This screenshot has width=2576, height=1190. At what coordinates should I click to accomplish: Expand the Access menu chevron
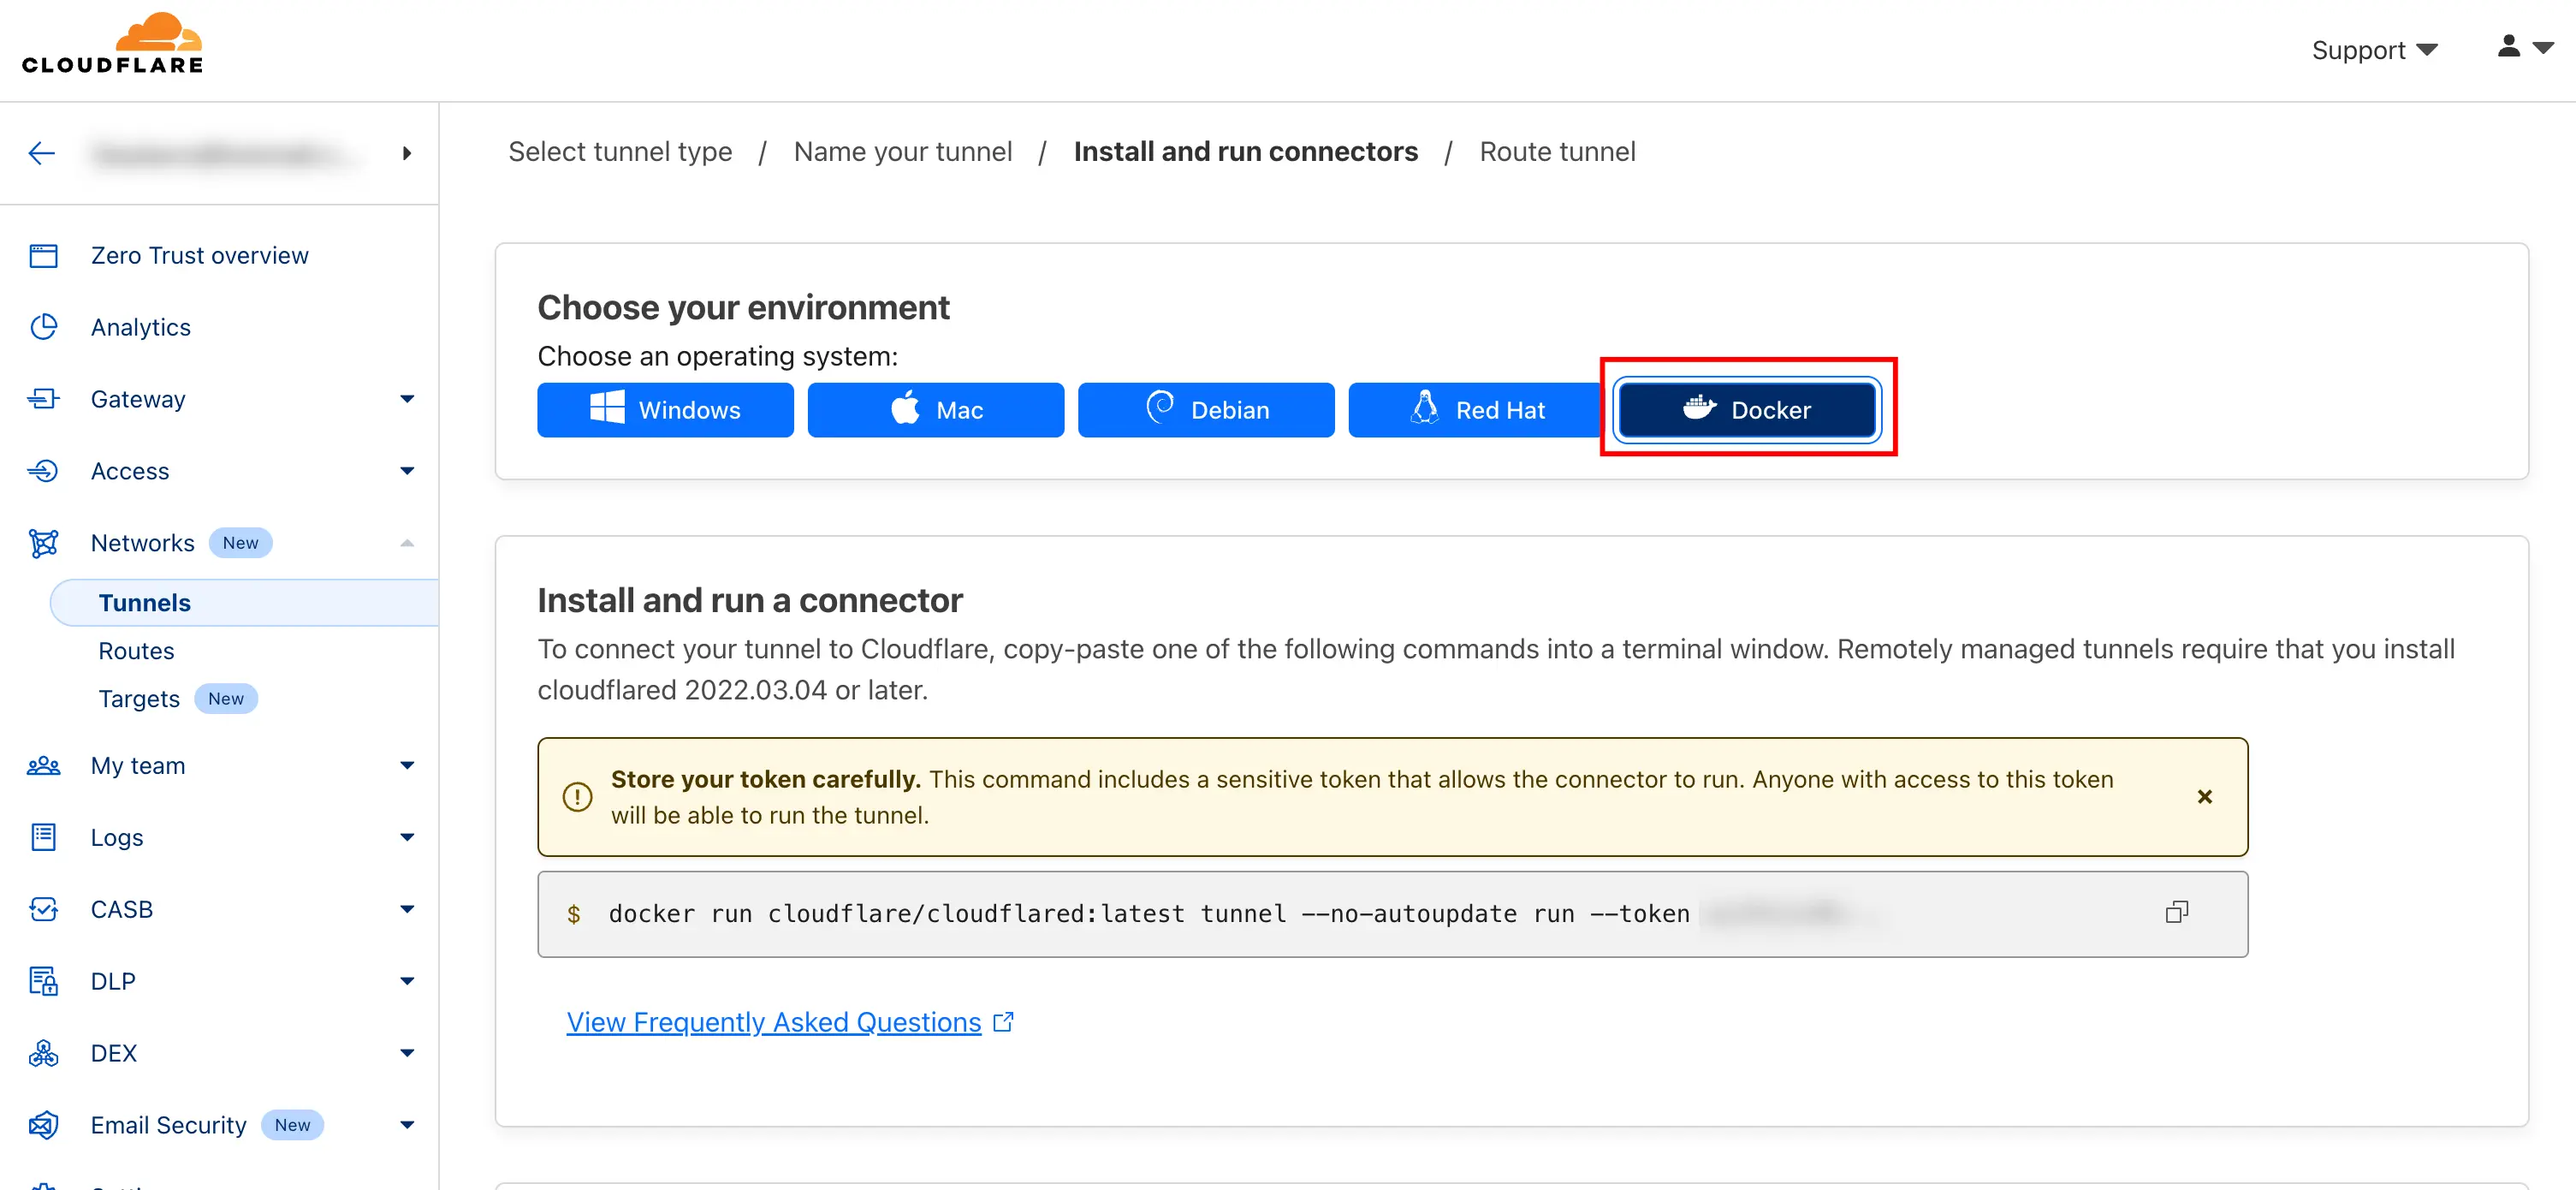pyautogui.click(x=406, y=471)
